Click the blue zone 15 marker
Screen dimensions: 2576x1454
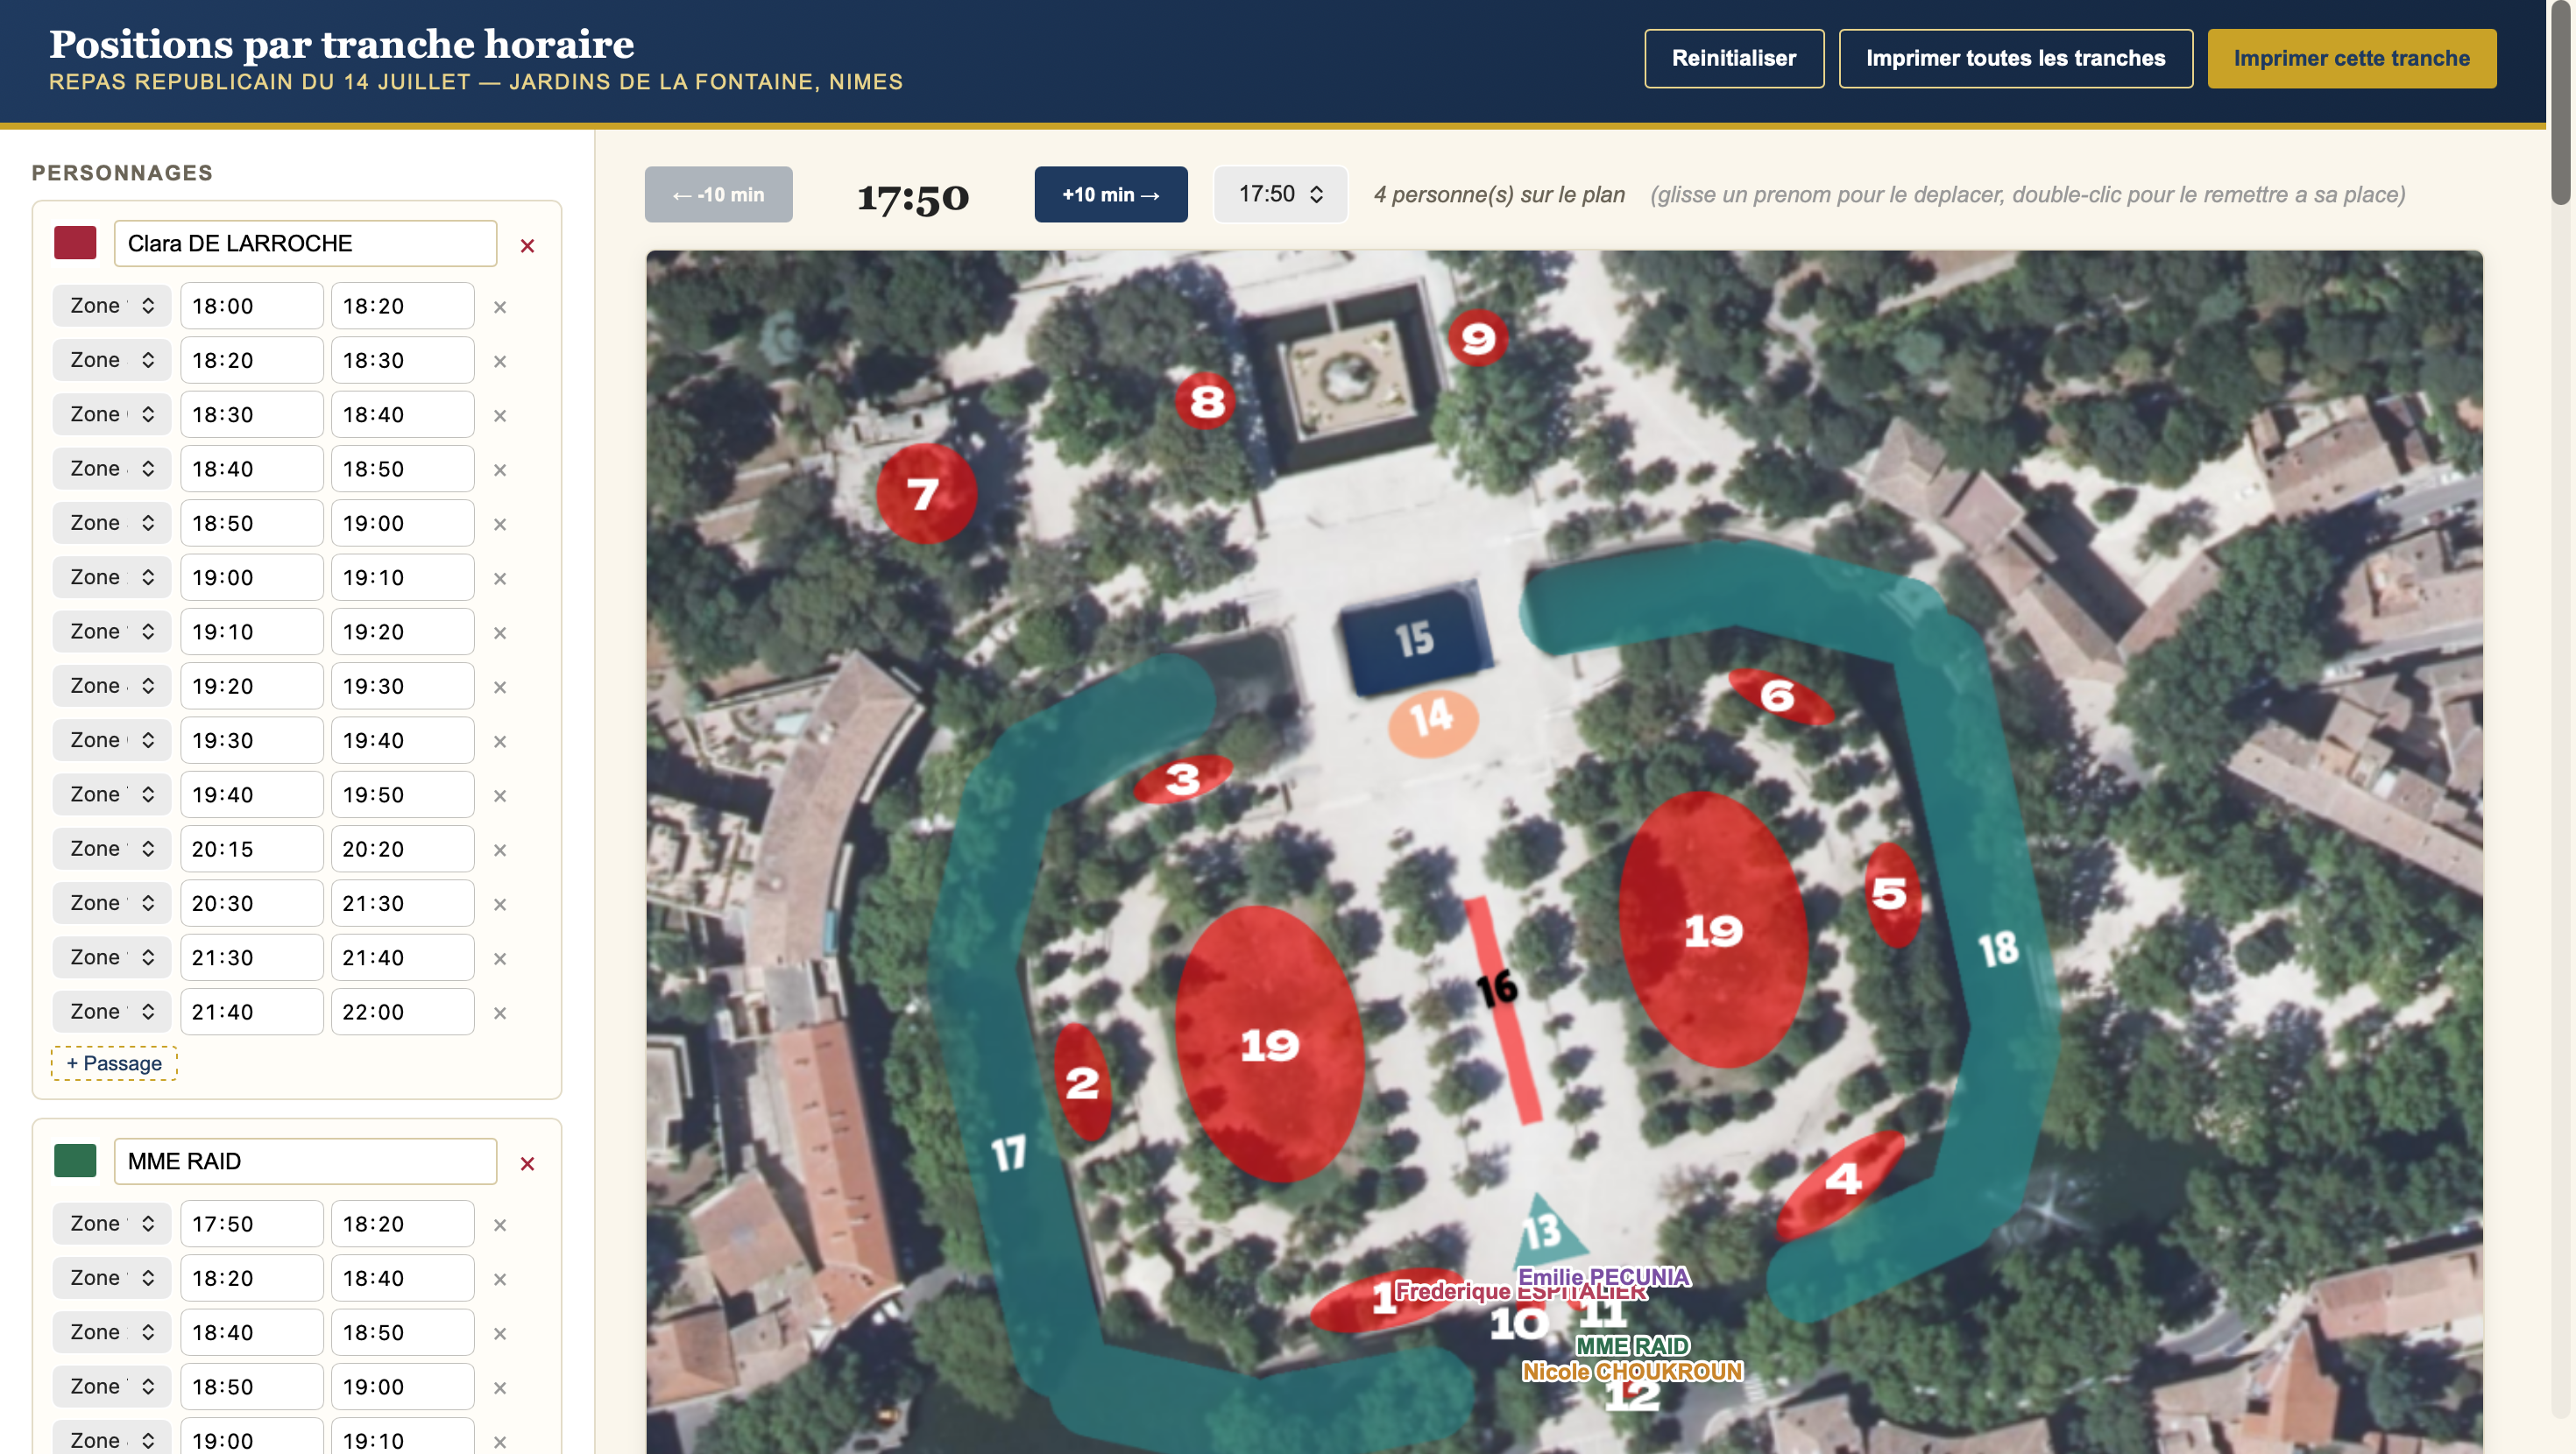(x=1414, y=638)
